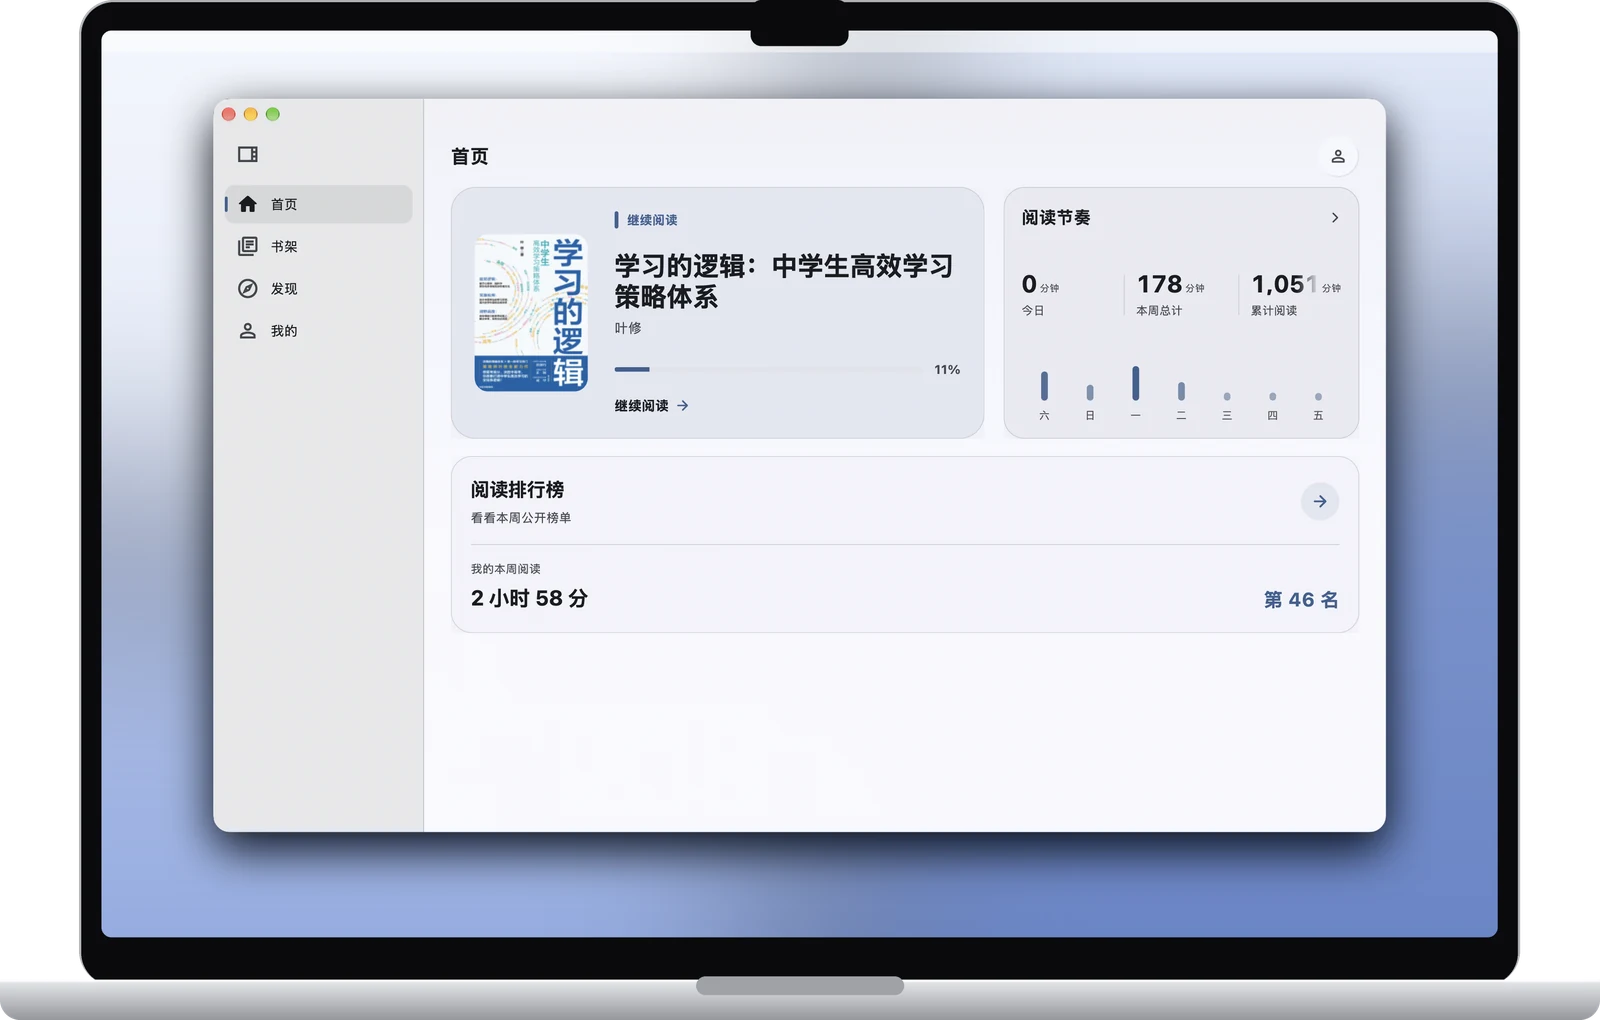Viewport: 1600px width, 1020px height.
Task: Click the small 继续阅读 section label
Action: tap(652, 219)
